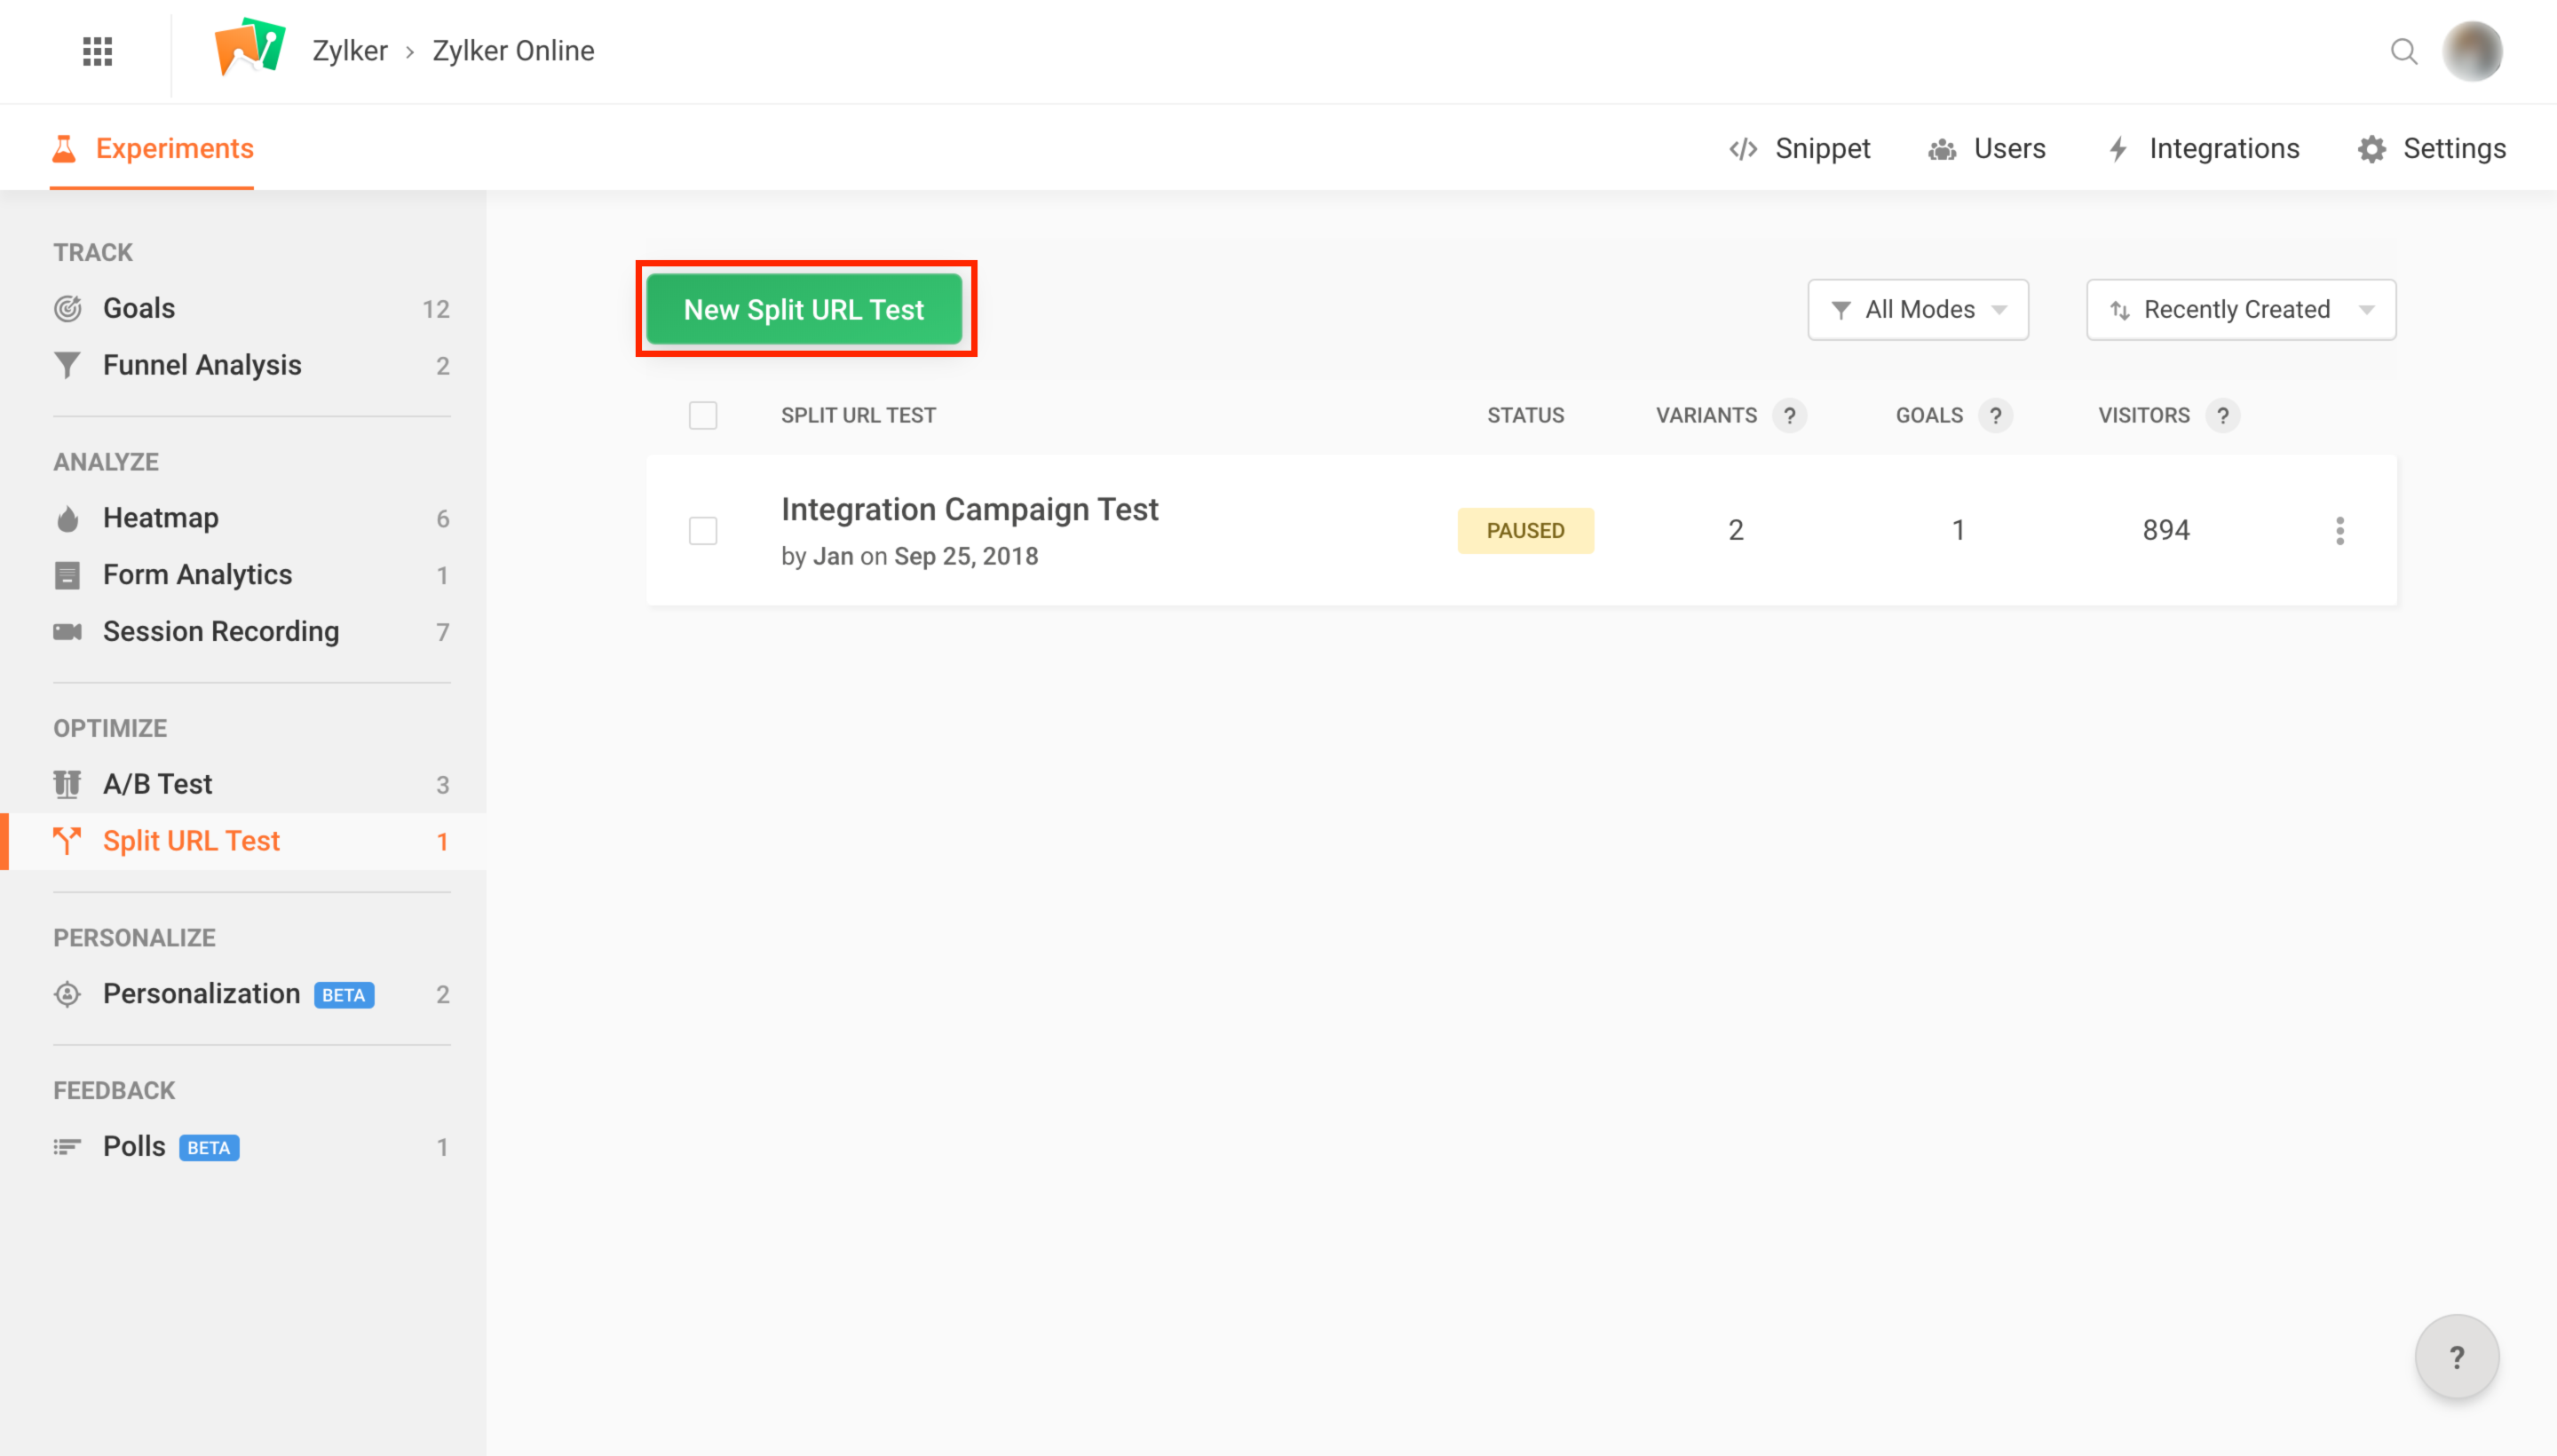Open the Integration Campaign Test details
This screenshot has height=1456, width=2557.
point(969,509)
